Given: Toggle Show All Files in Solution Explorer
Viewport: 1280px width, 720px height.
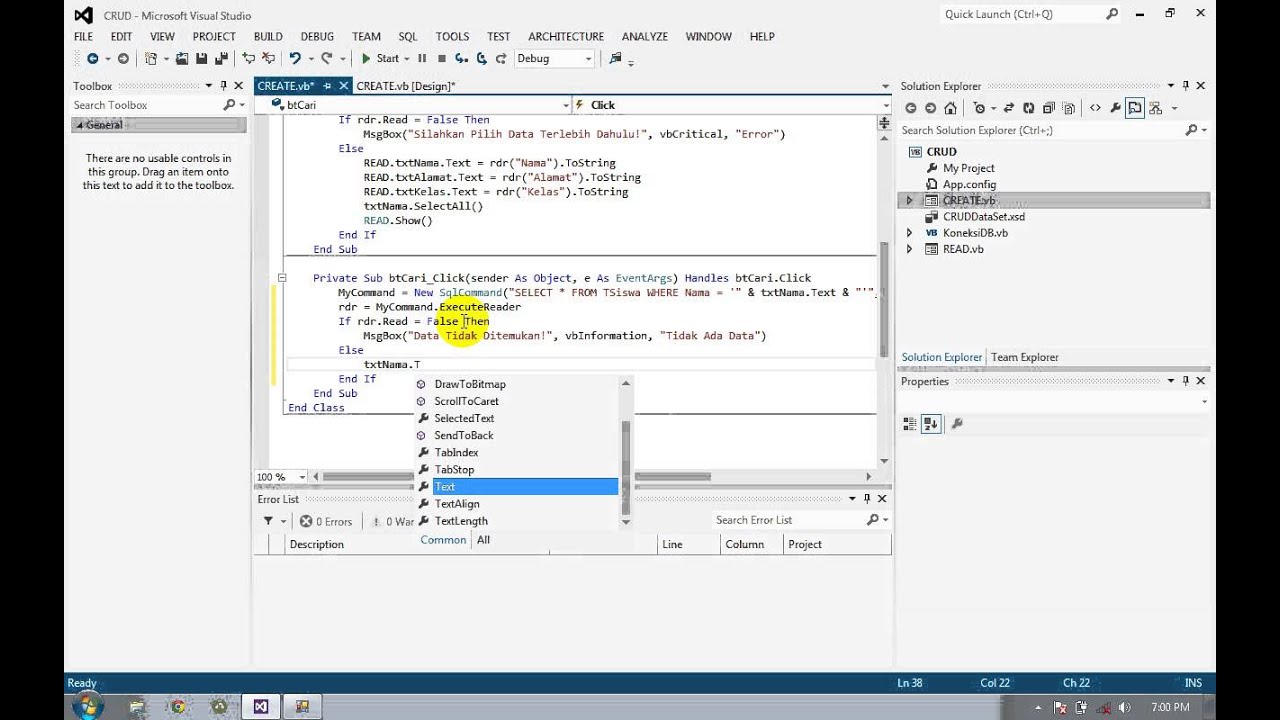Looking at the screenshot, I should [1069, 108].
